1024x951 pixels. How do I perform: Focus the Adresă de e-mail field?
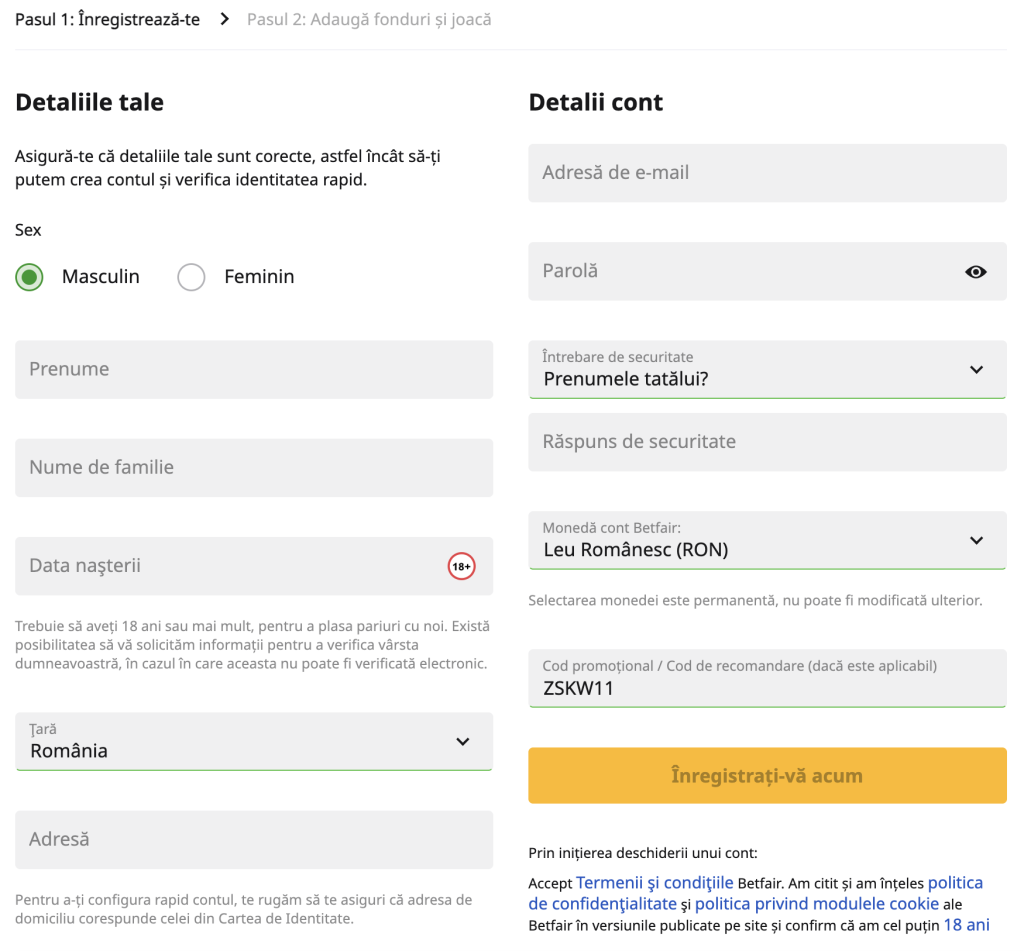pyautogui.click(x=767, y=173)
